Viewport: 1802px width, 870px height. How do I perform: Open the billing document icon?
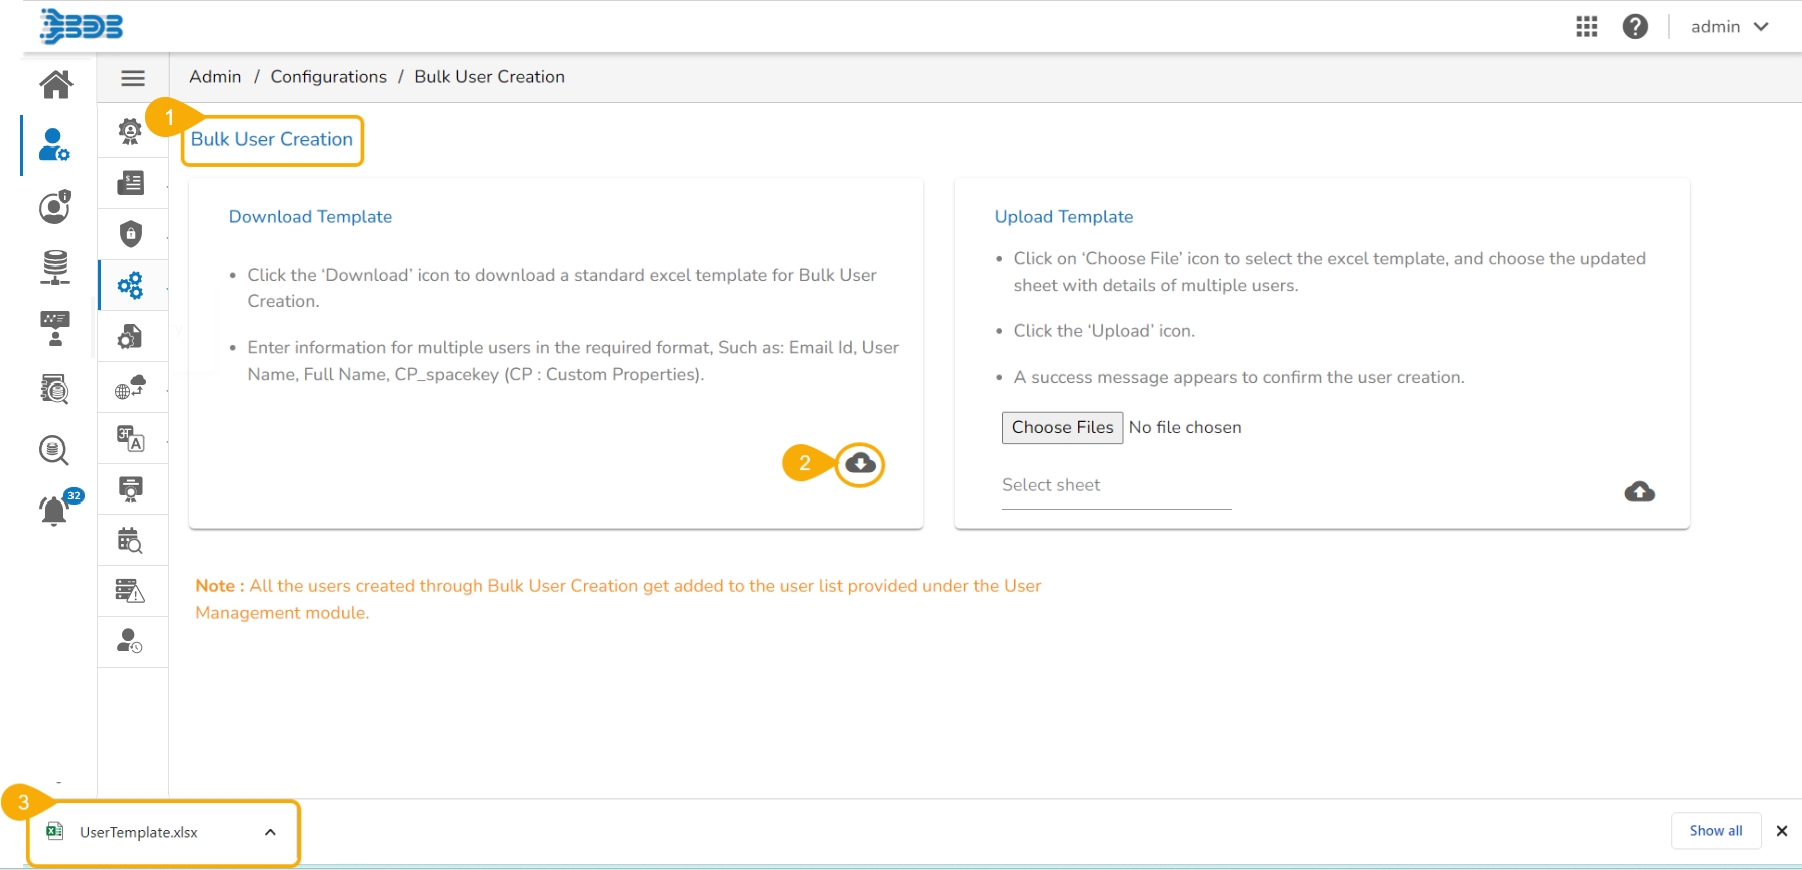tap(130, 183)
